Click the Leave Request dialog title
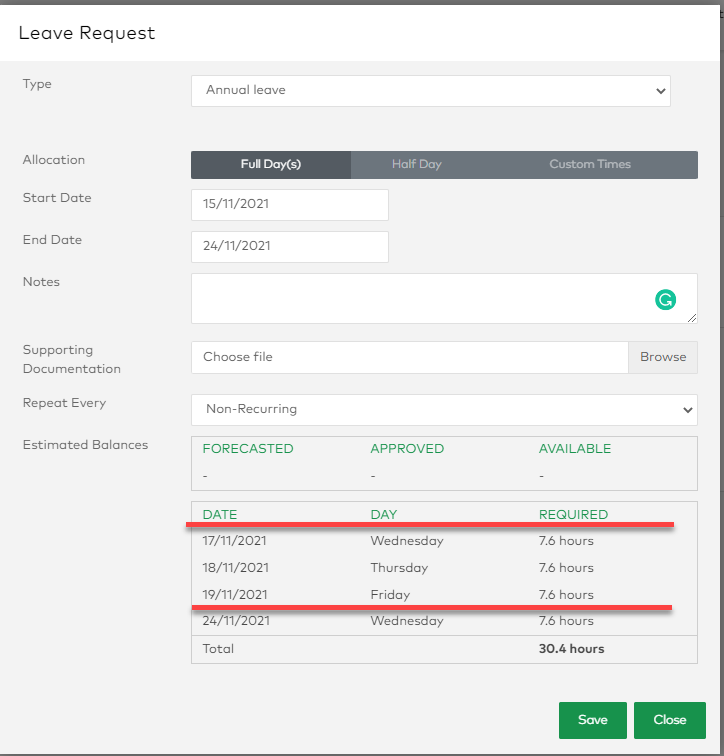 [87, 33]
